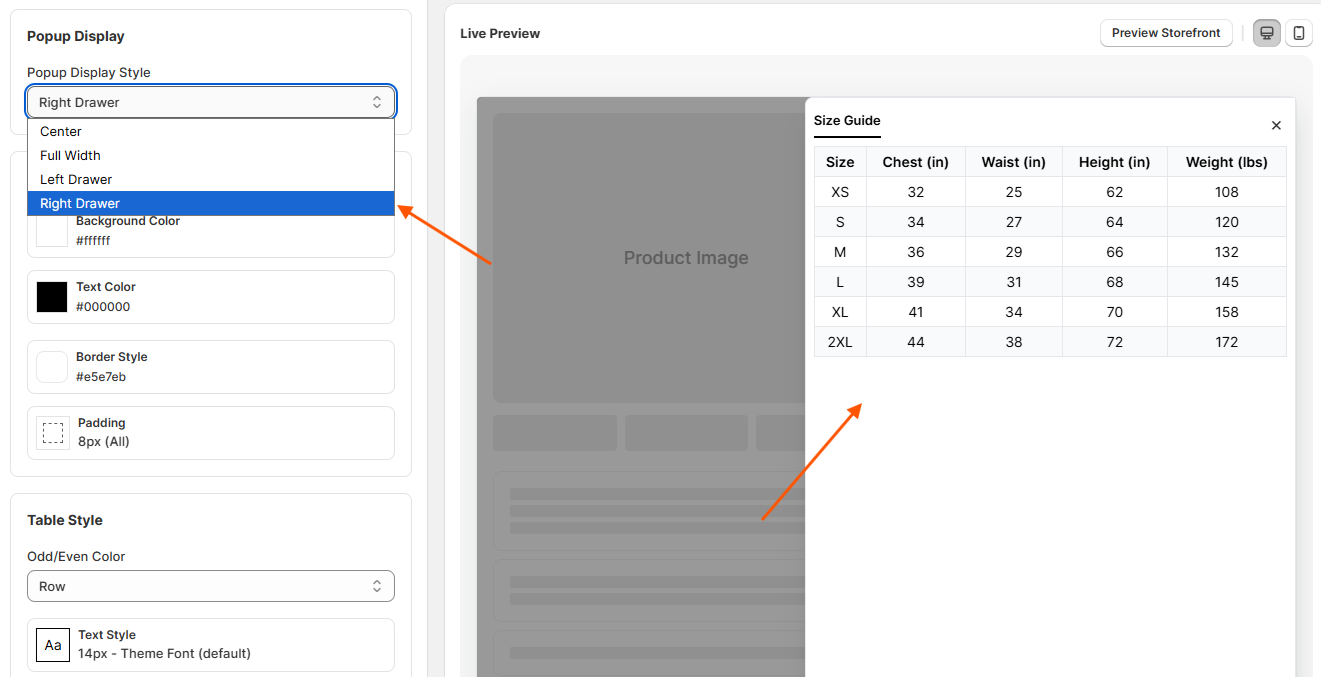Select the Size Guide tab
The image size is (1321, 678).
847,121
